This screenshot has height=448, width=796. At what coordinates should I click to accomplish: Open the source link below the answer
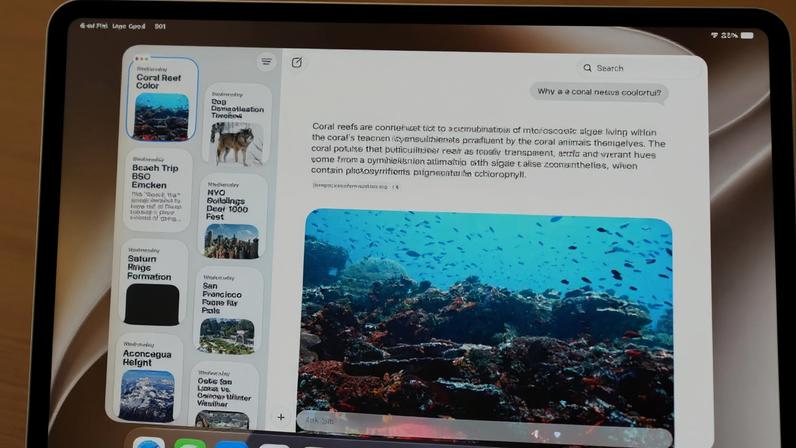pyautogui.click(x=355, y=186)
